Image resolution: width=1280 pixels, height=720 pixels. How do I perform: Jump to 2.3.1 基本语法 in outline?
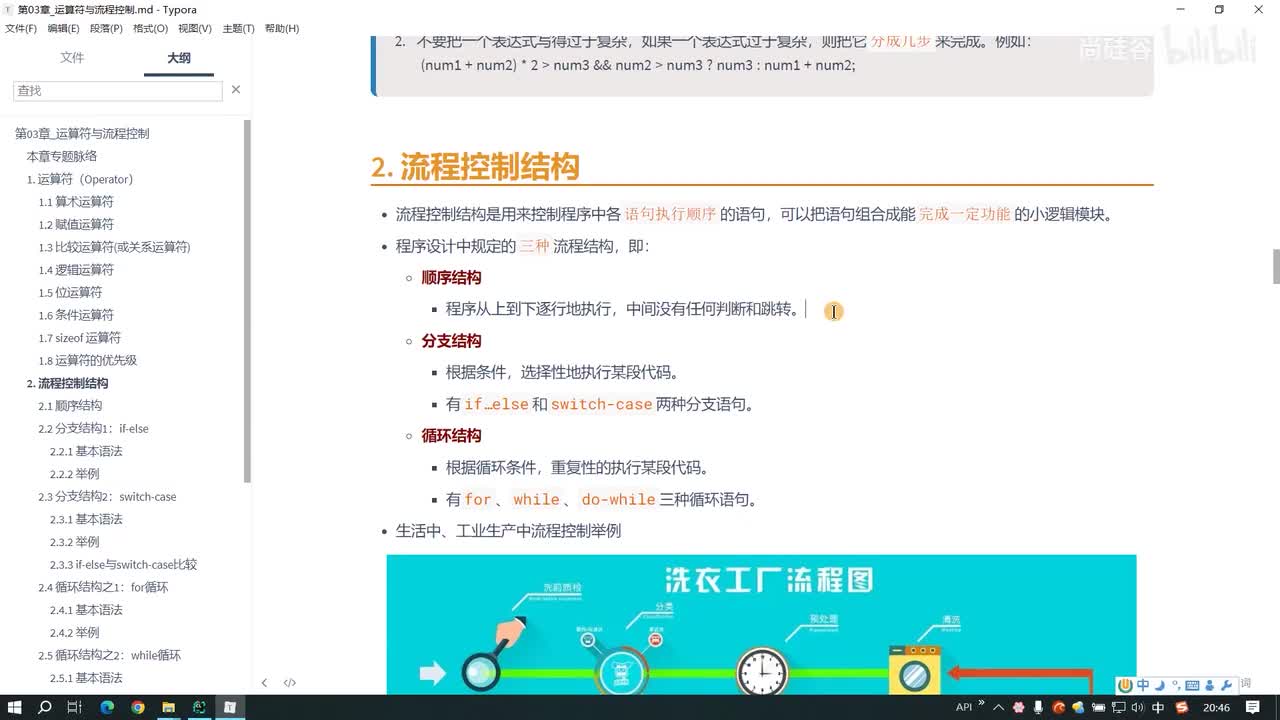[x=86, y=519]
